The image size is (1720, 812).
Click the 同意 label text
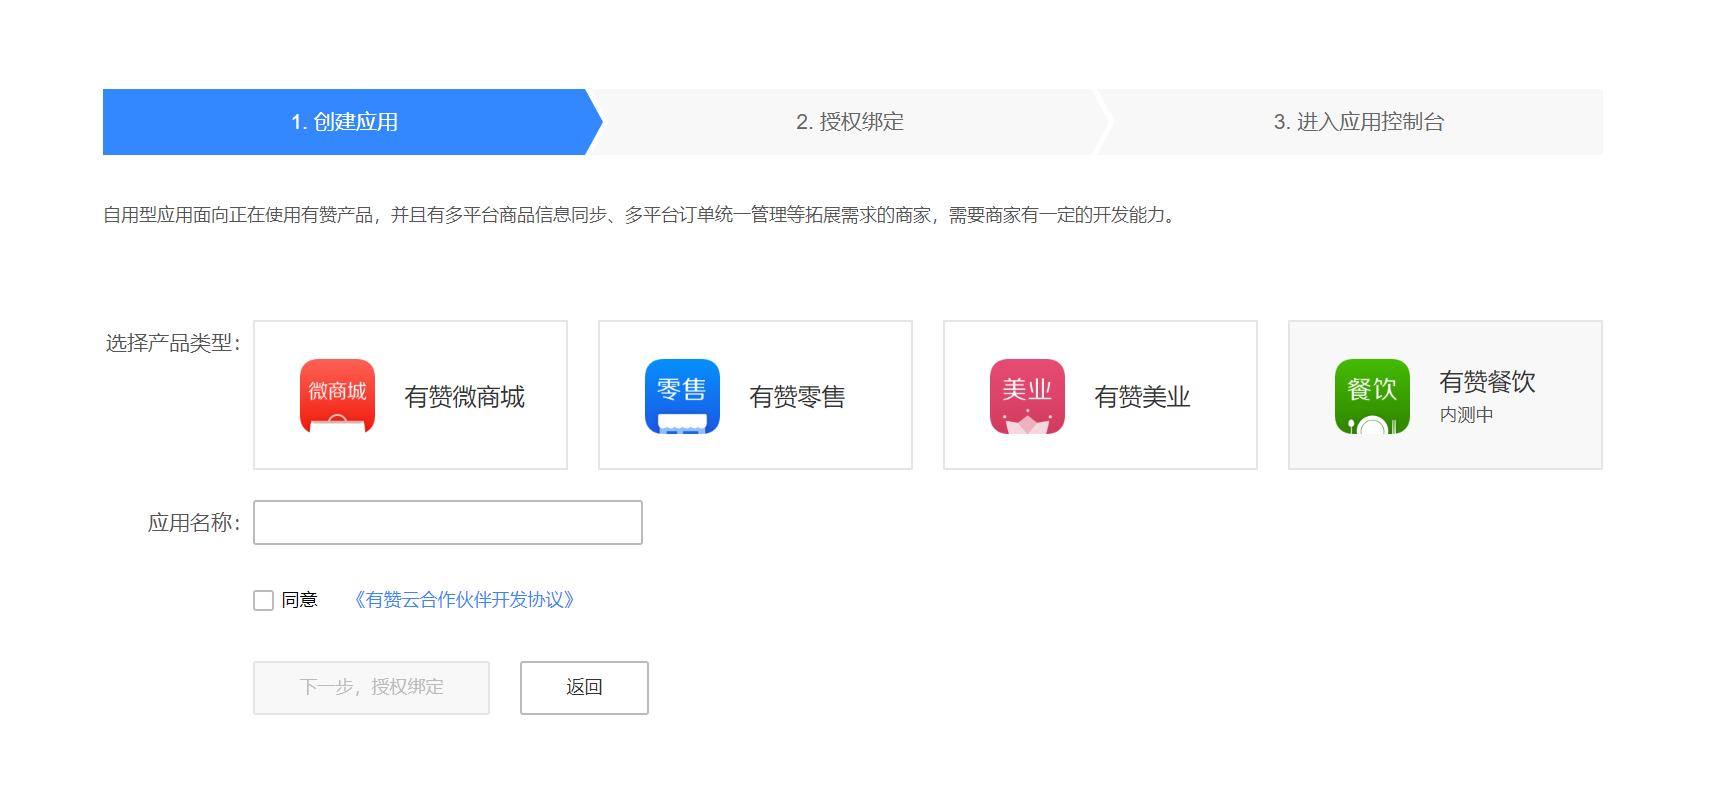coord(299,600)
